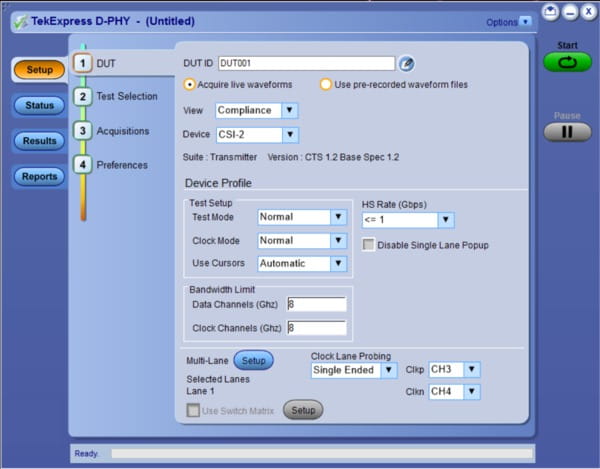
Task: Select step 3 number badge
Action: pos(83,131)
